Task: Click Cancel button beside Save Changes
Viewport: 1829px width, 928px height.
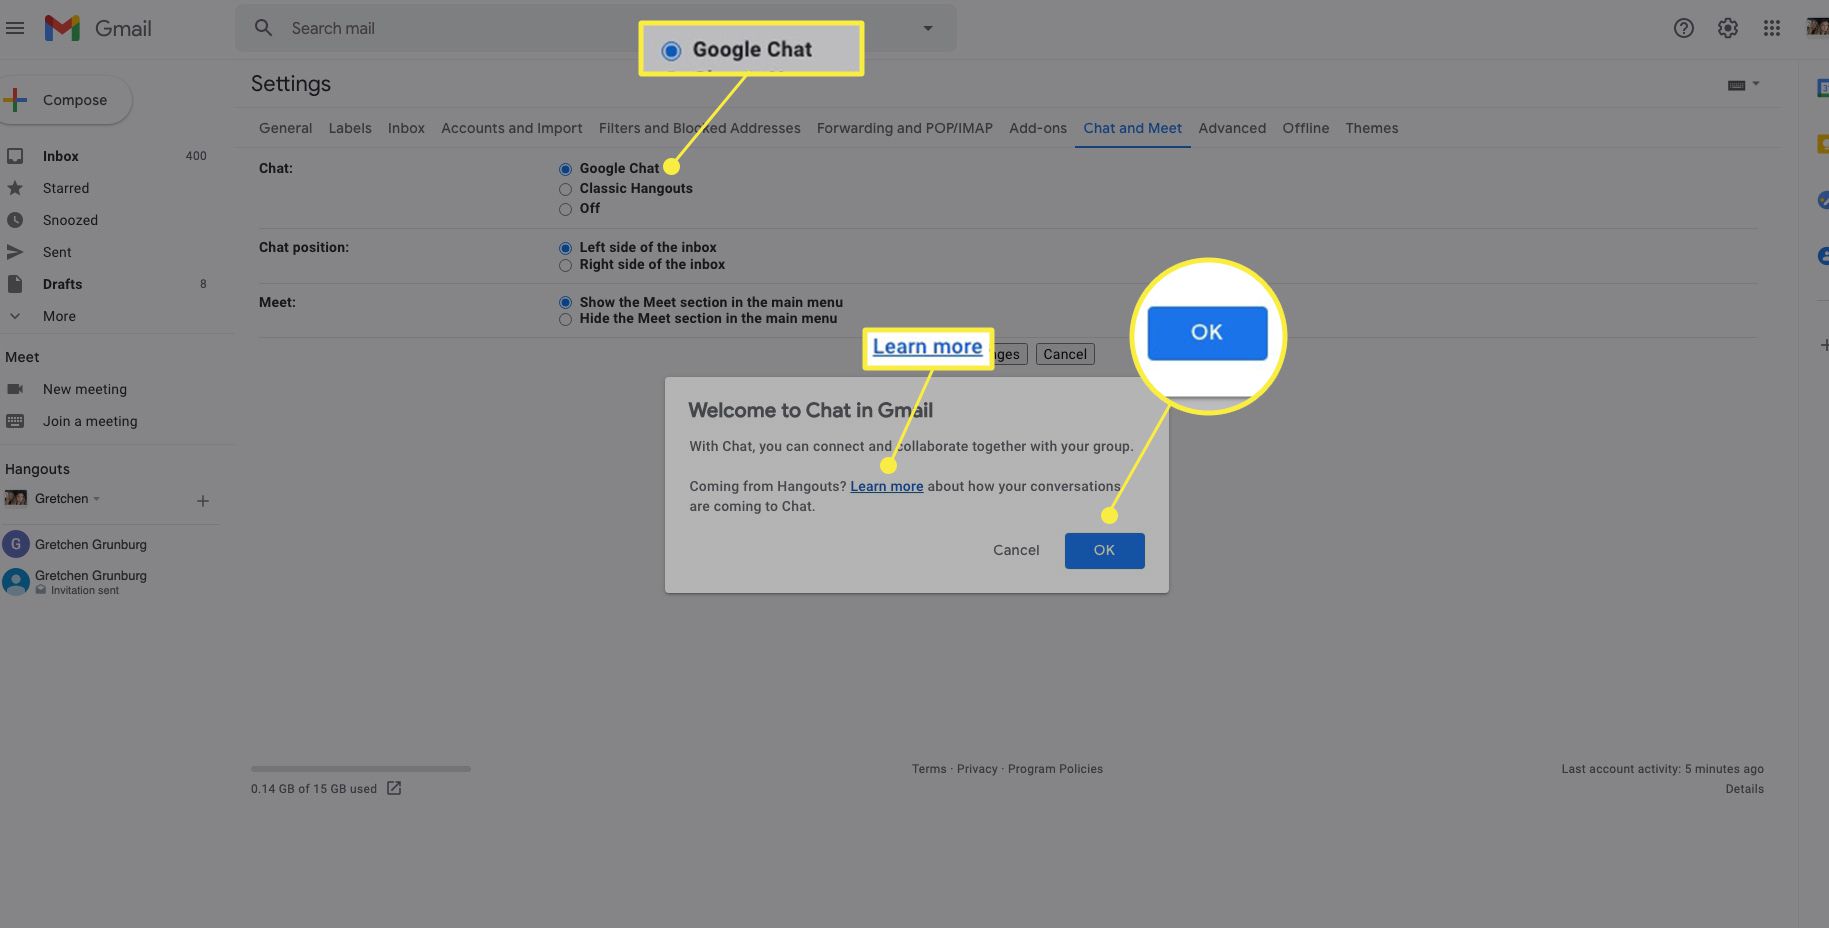Action: click(1065, 354)
